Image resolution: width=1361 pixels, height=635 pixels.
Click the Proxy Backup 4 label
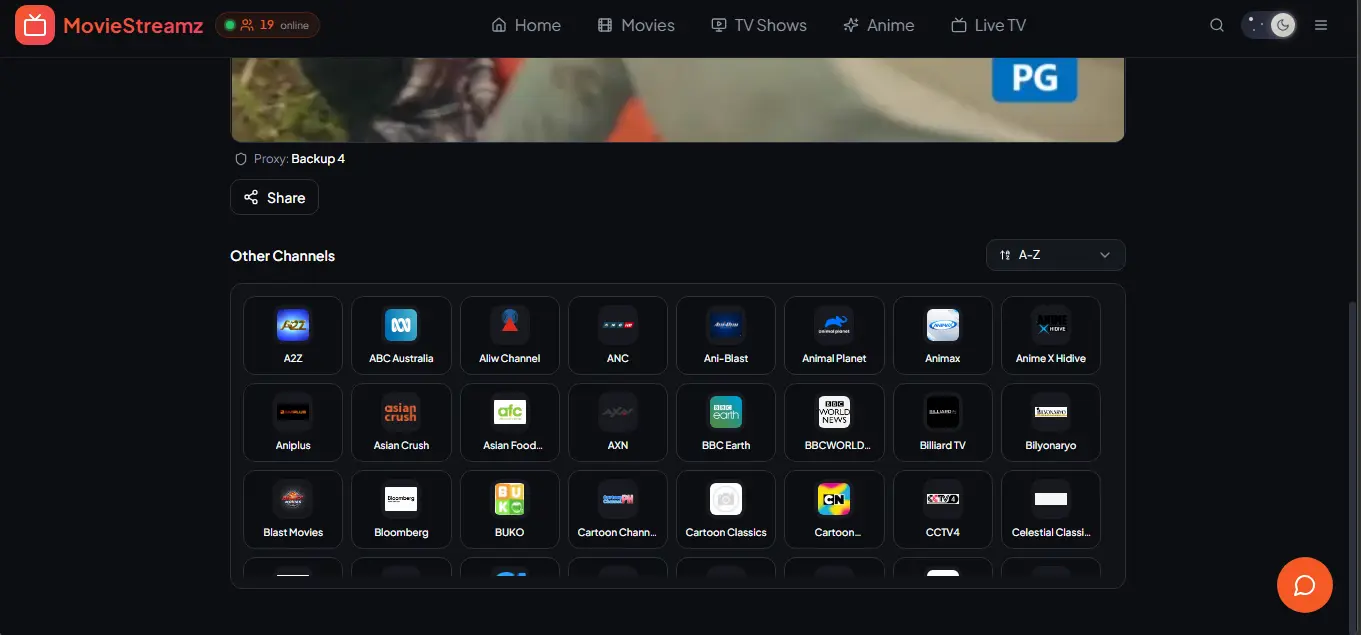(290, 159)
